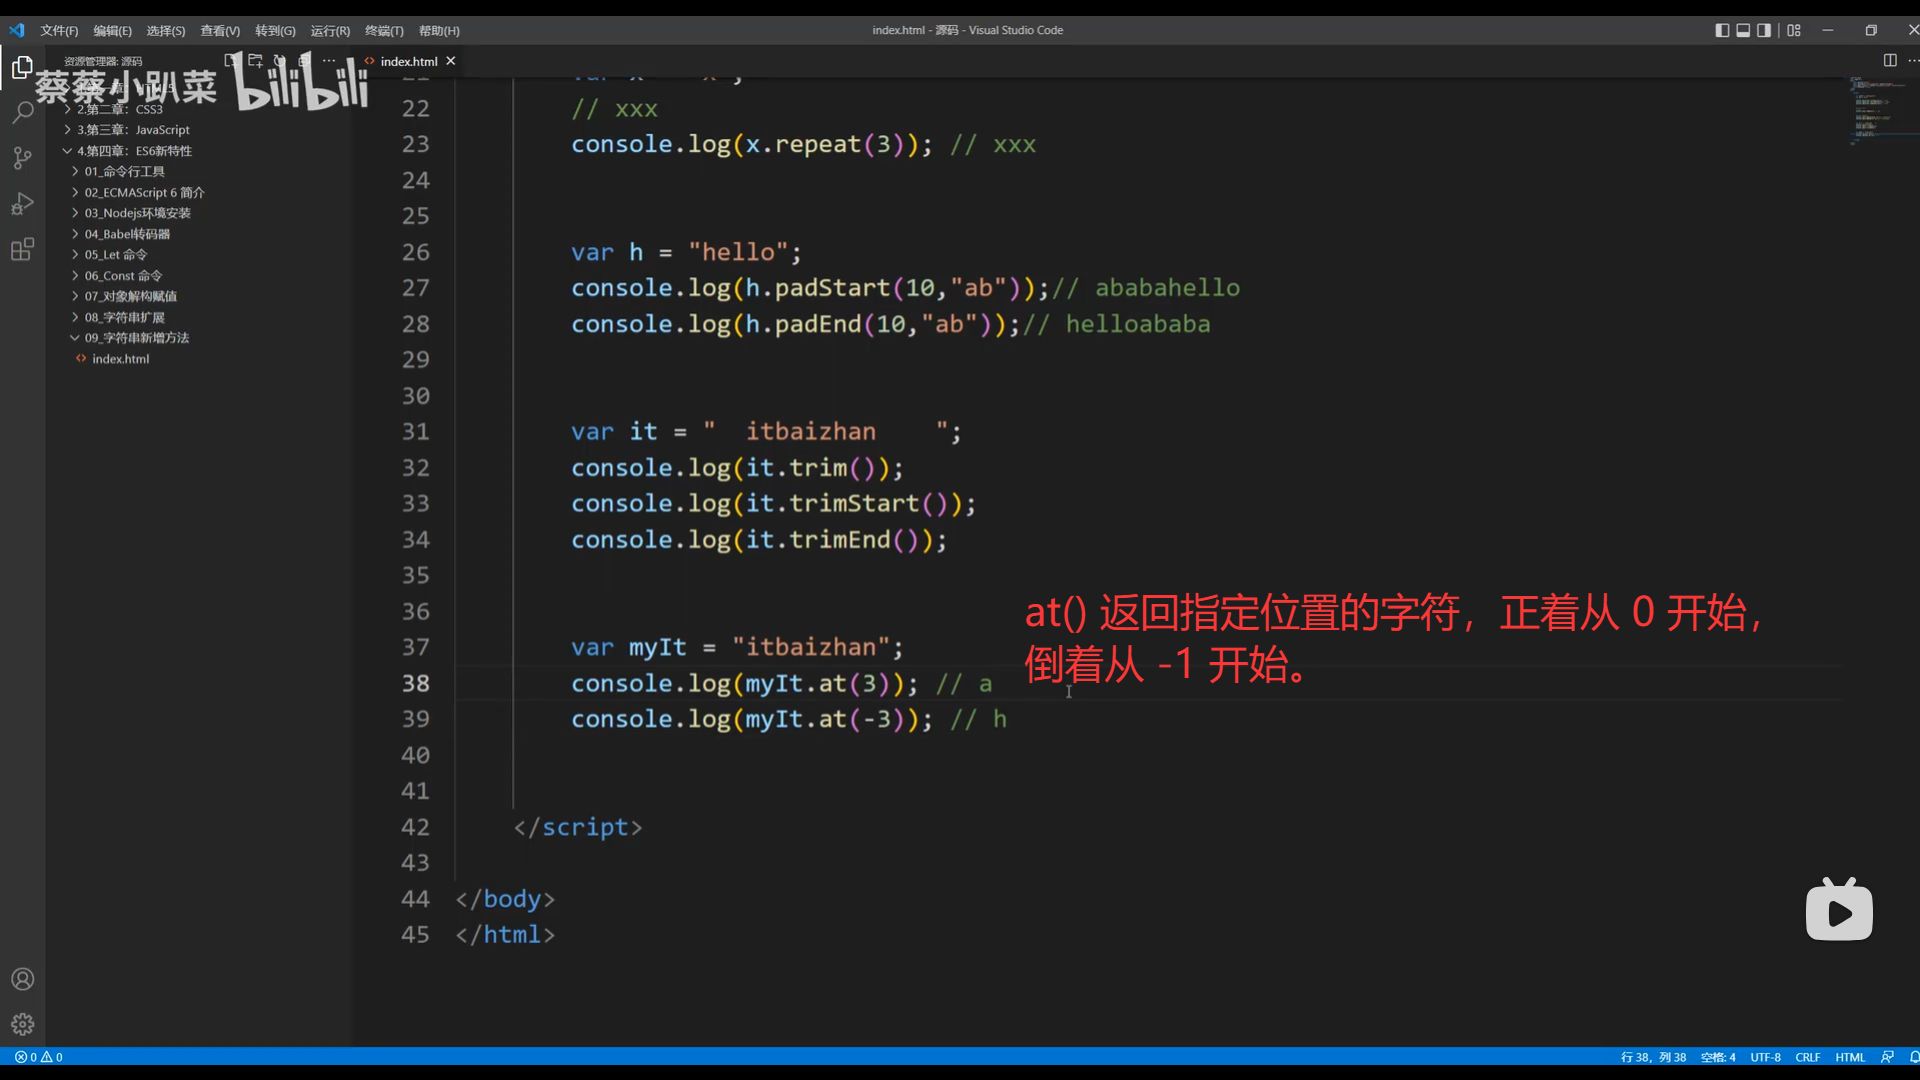The image size is (1920, 1080).
Task: Click the UTF-8 encoding status button
Action: point(1765,1057)
